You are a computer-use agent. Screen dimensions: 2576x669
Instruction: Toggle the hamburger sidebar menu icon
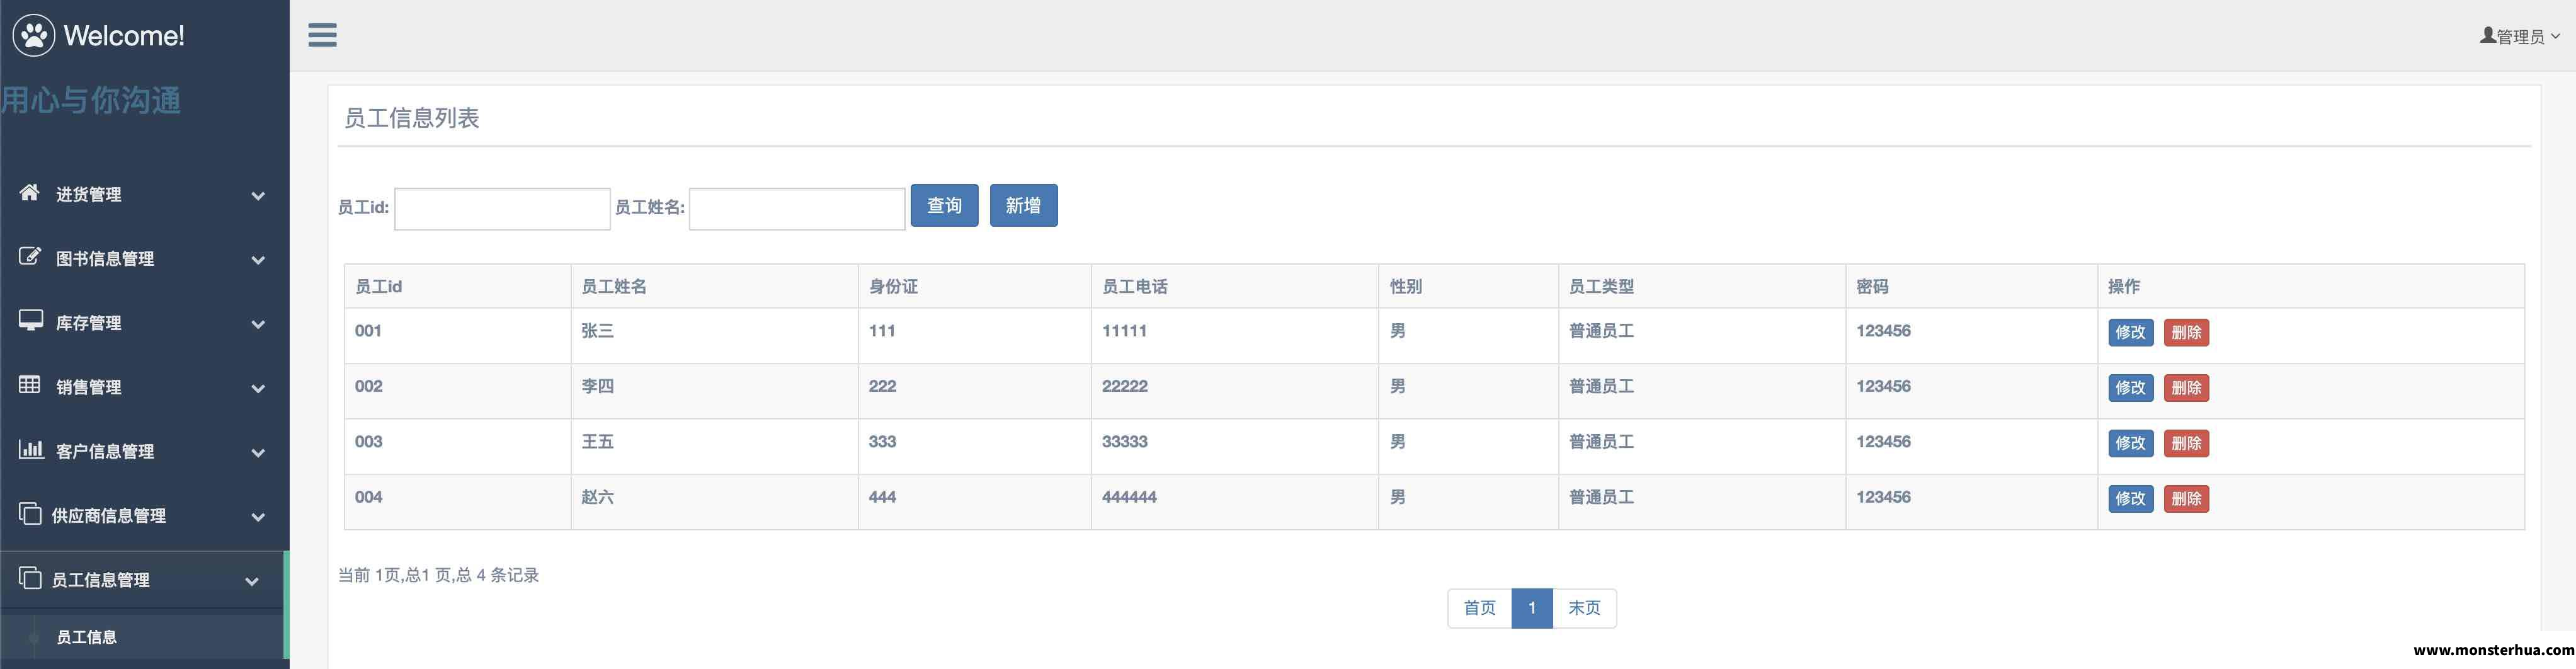322,35
